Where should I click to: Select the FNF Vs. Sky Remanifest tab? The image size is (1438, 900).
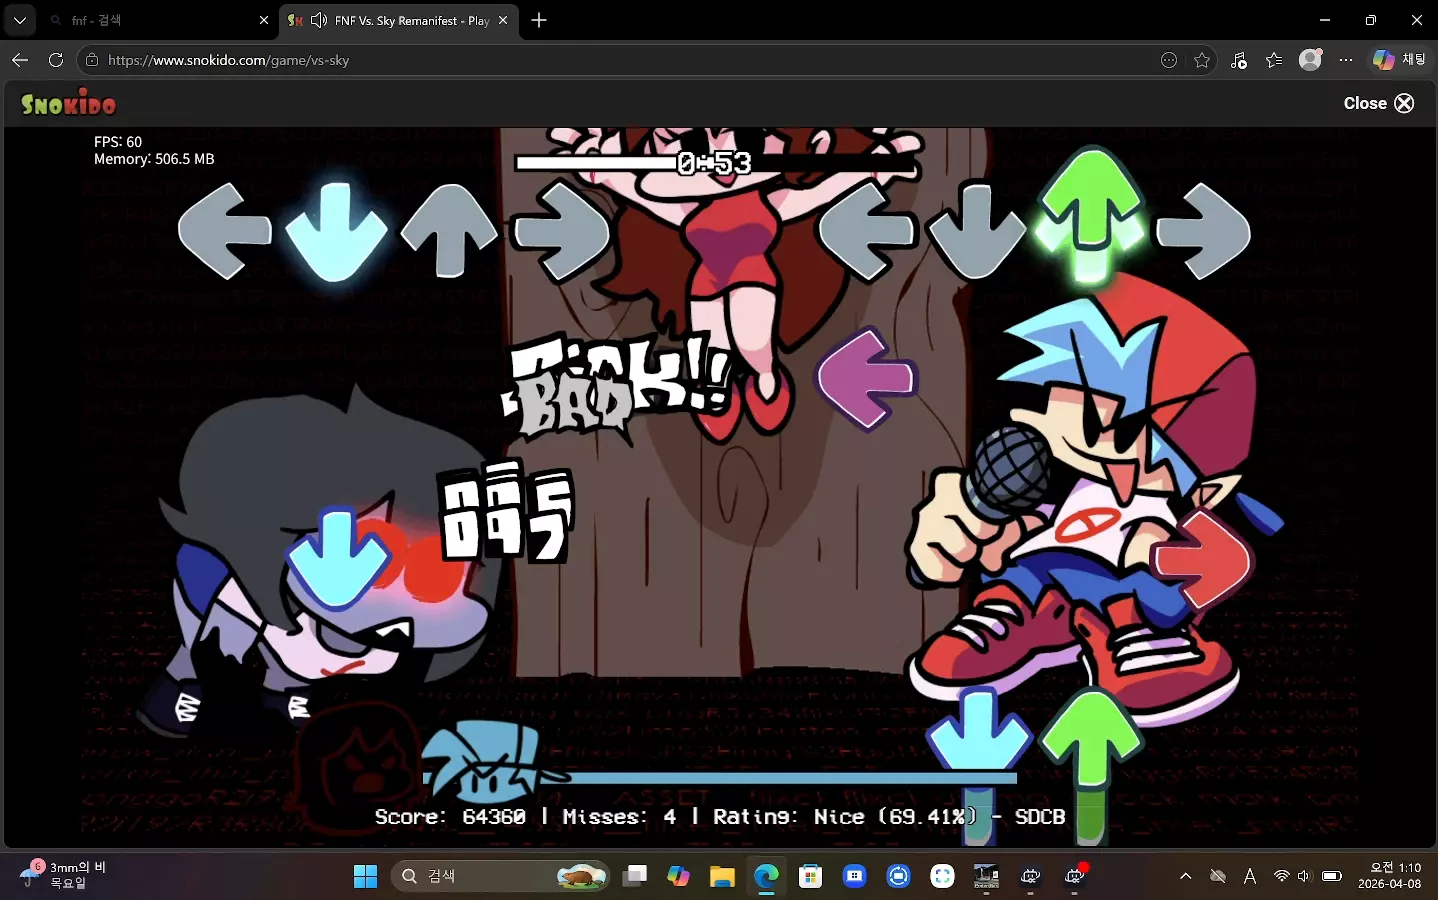[400, 20]
